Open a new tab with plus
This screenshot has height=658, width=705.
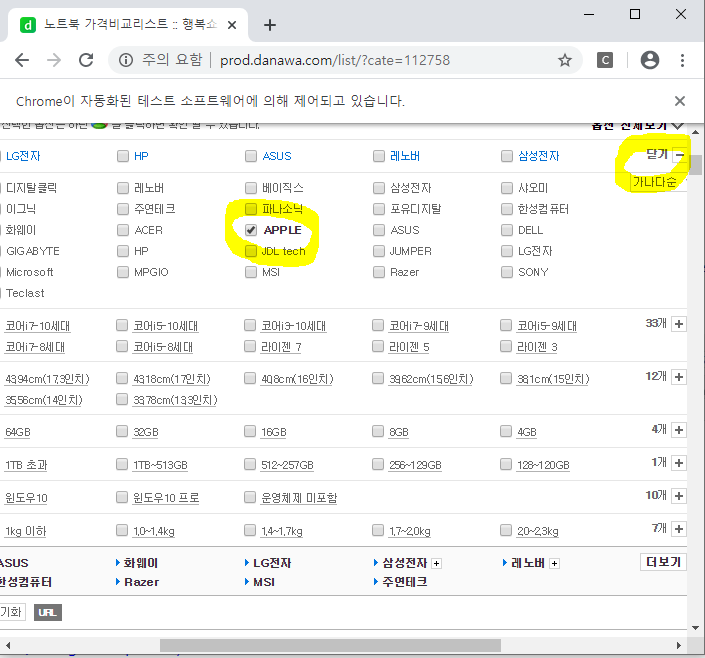[270, 25]
